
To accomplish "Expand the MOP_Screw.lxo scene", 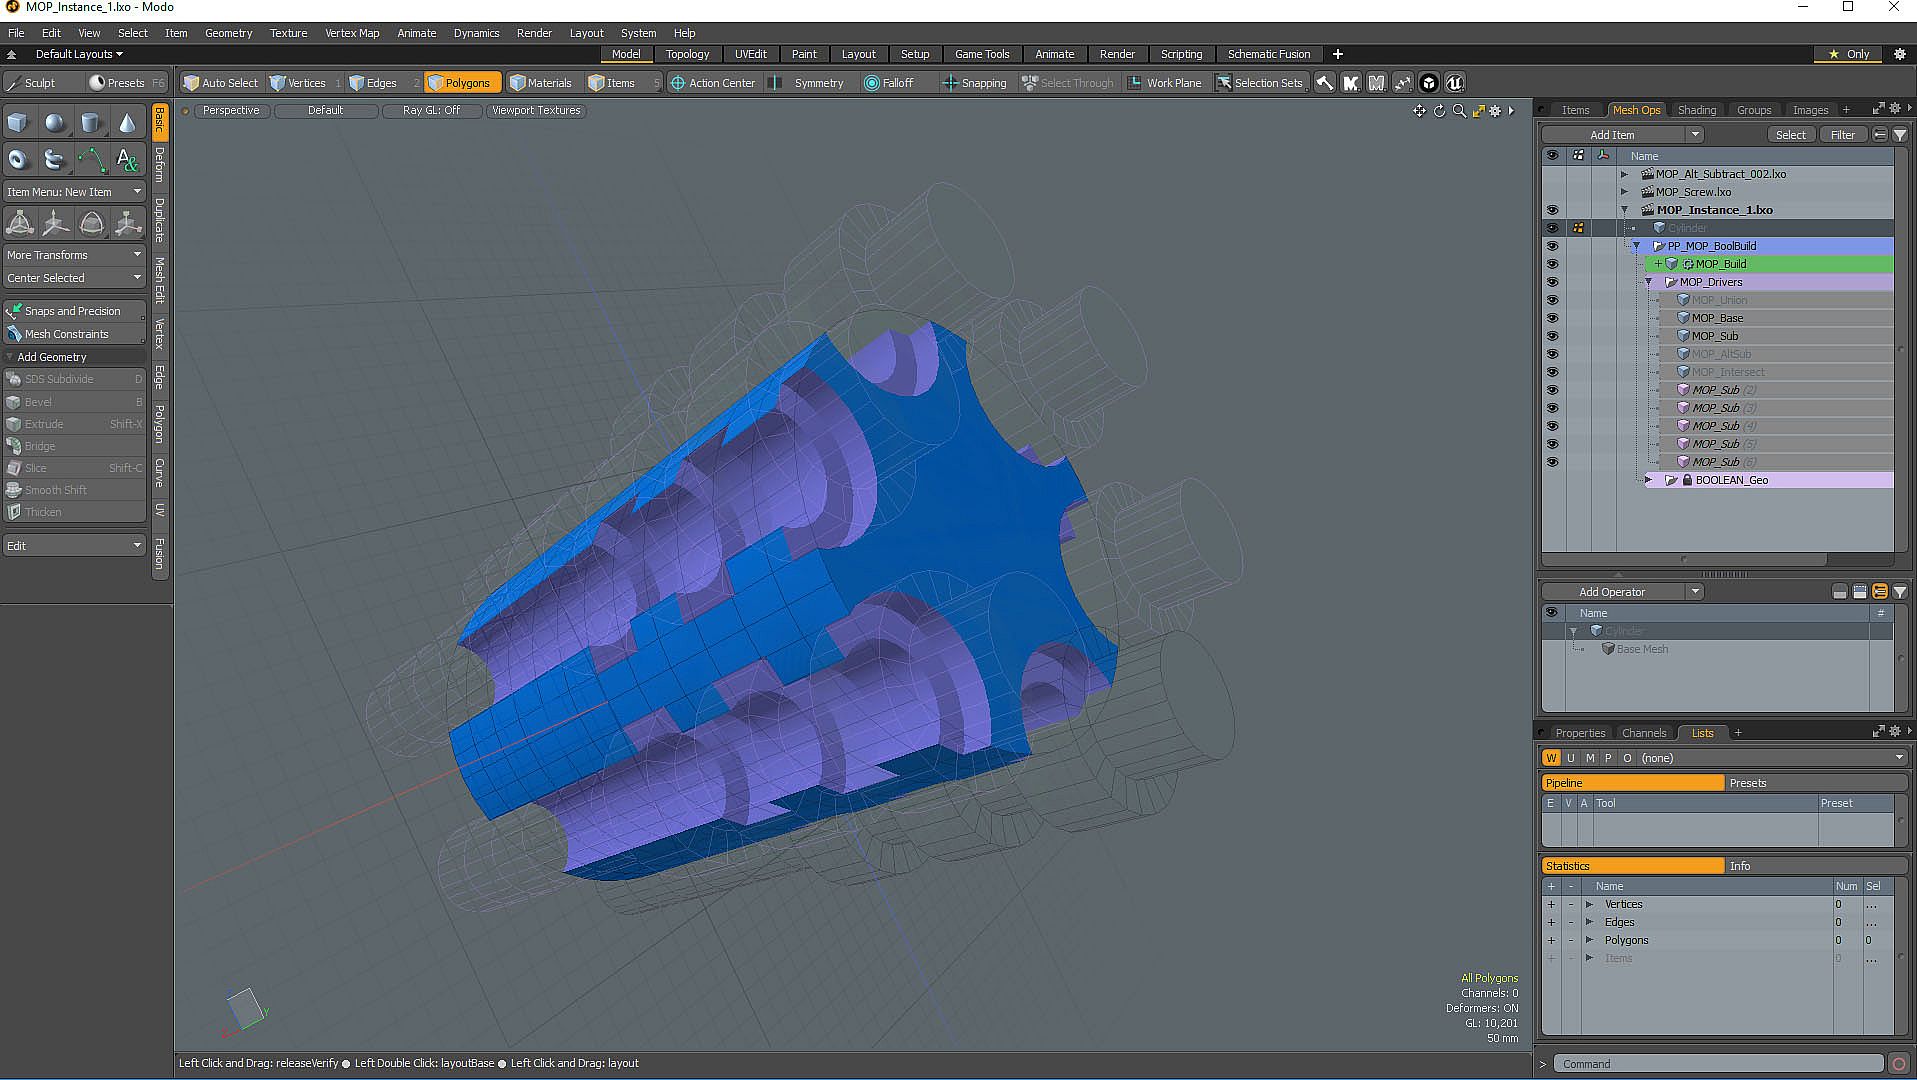I will pyautogui.click(x=1625, y=192).
